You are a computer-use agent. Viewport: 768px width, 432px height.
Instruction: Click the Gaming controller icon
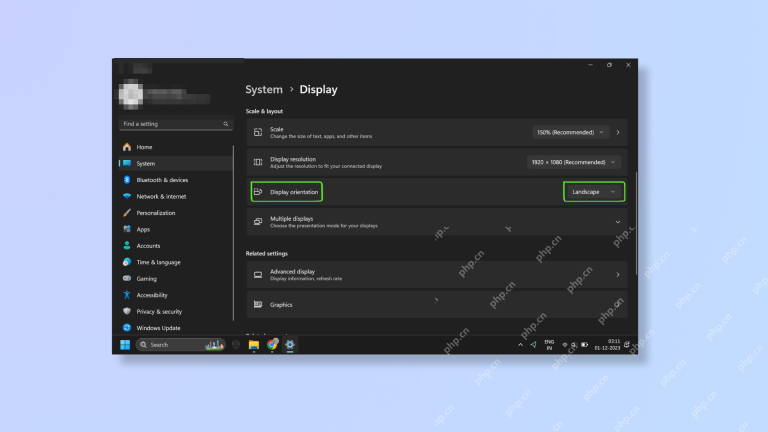tap(127, 278)
